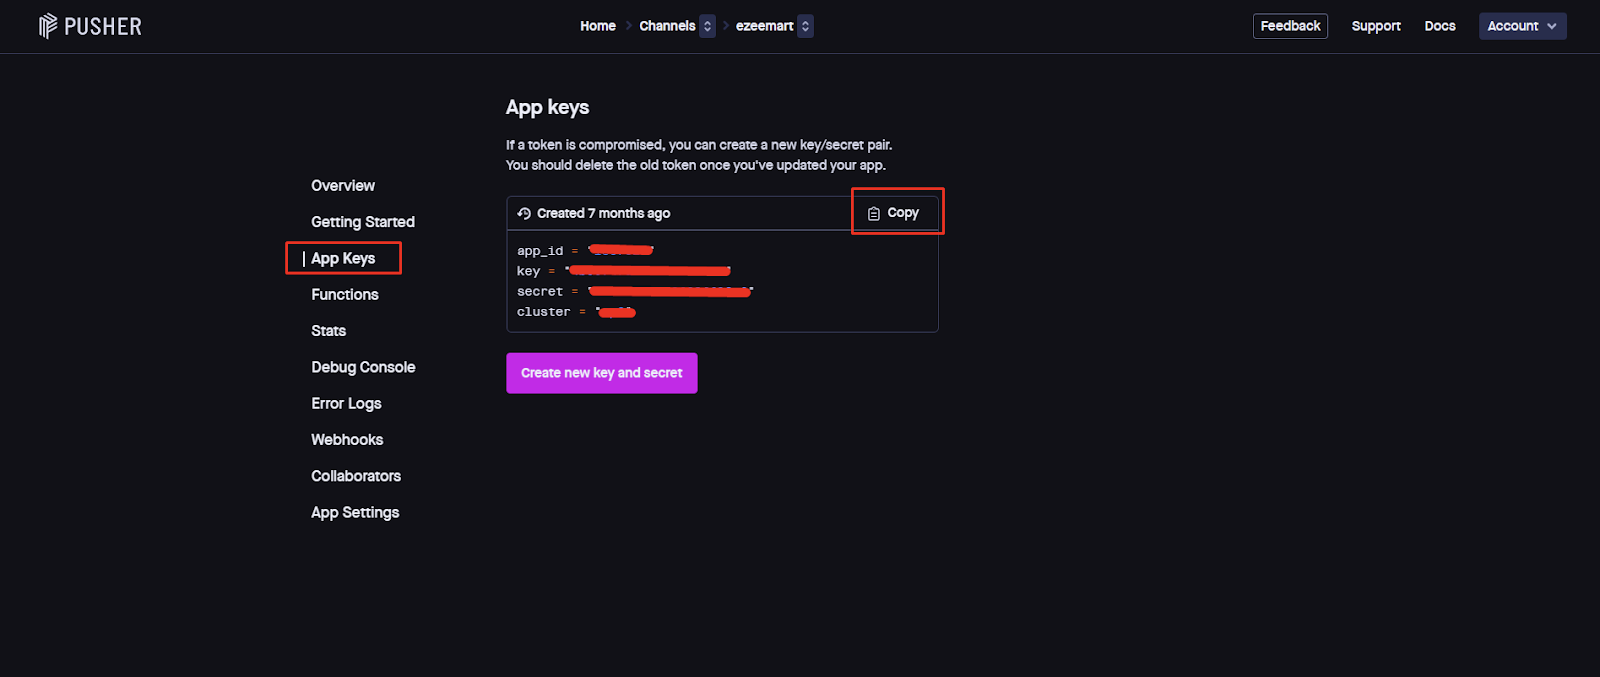
Task: Click the cluster line in credentials
Action: point(577,312)
